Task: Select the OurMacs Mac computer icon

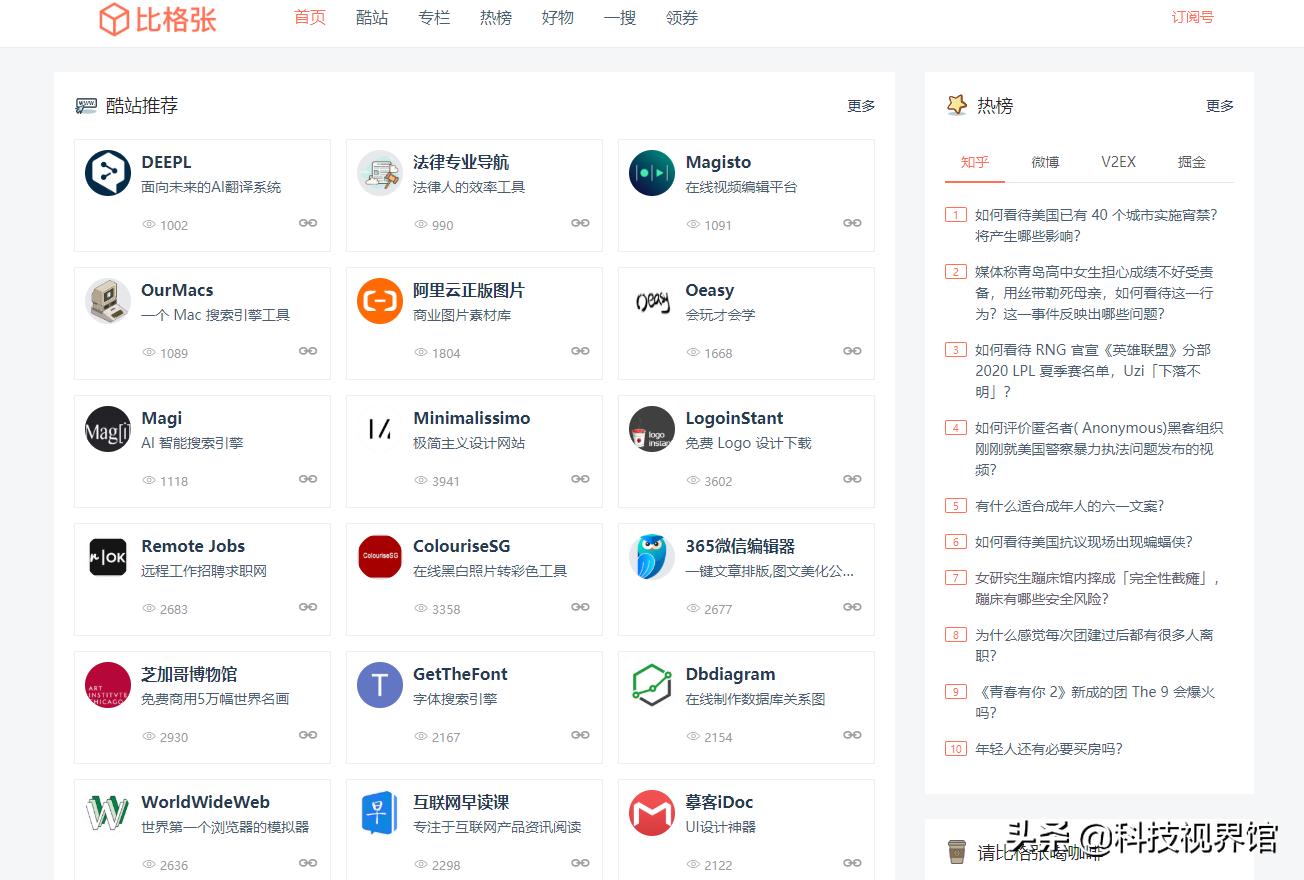Action: coord(107,300)
